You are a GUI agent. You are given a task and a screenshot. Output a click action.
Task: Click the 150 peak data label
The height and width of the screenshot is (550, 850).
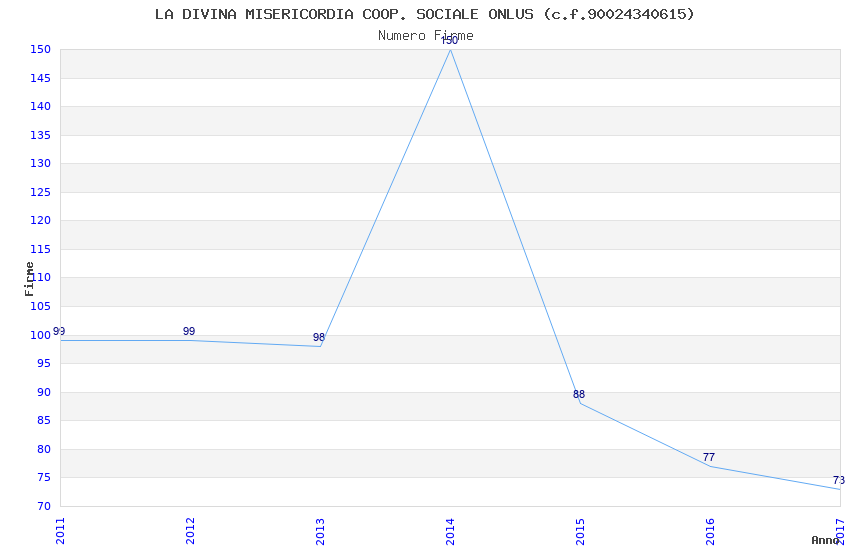pos(450,41)
